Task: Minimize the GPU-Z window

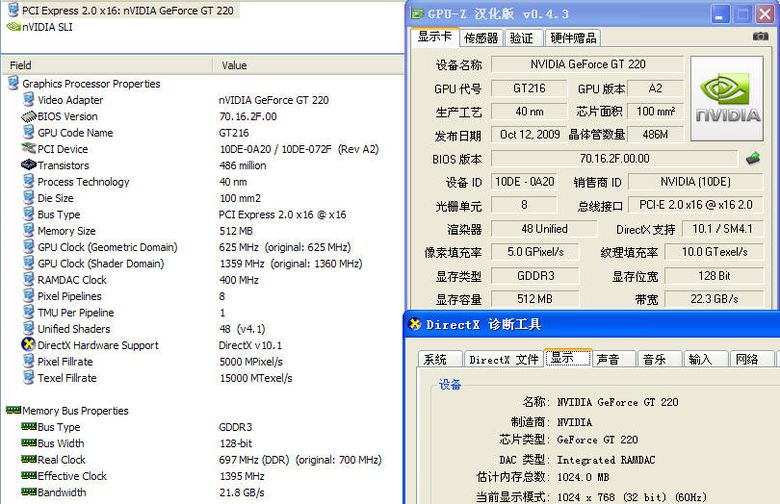Action: click(x=720, y=14)
